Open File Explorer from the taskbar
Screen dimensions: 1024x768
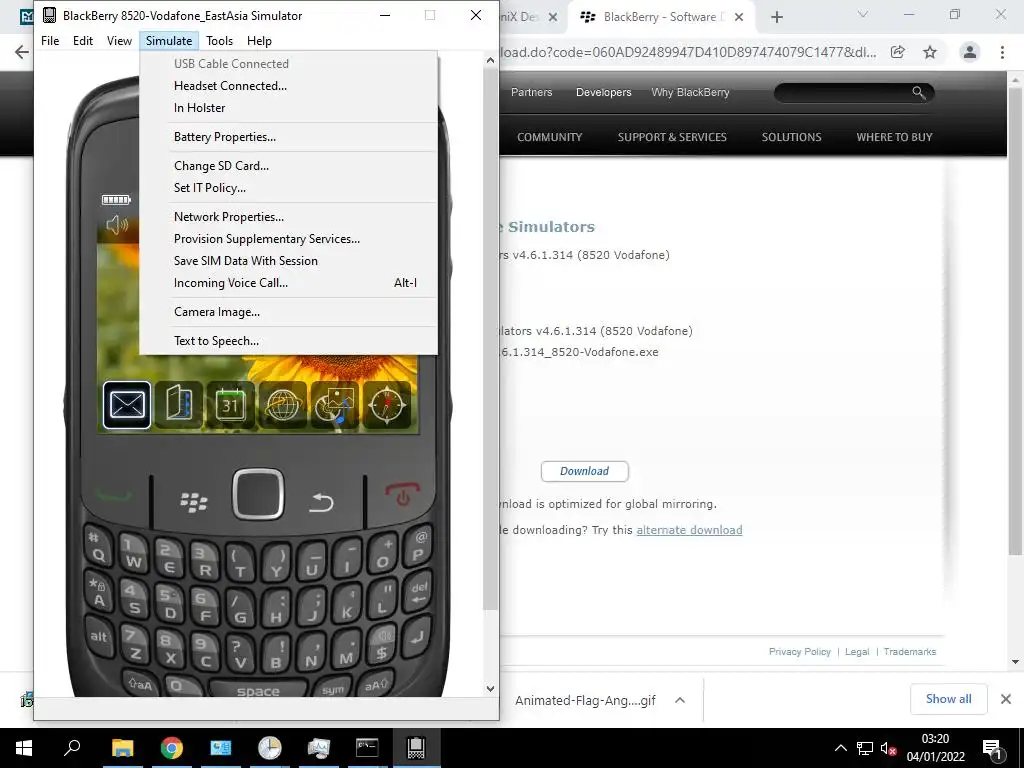[122, 748]
